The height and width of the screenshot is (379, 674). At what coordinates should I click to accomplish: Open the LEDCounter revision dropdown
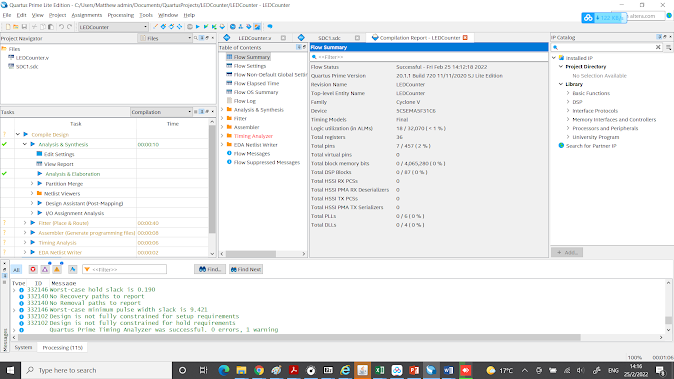(113, 27)
